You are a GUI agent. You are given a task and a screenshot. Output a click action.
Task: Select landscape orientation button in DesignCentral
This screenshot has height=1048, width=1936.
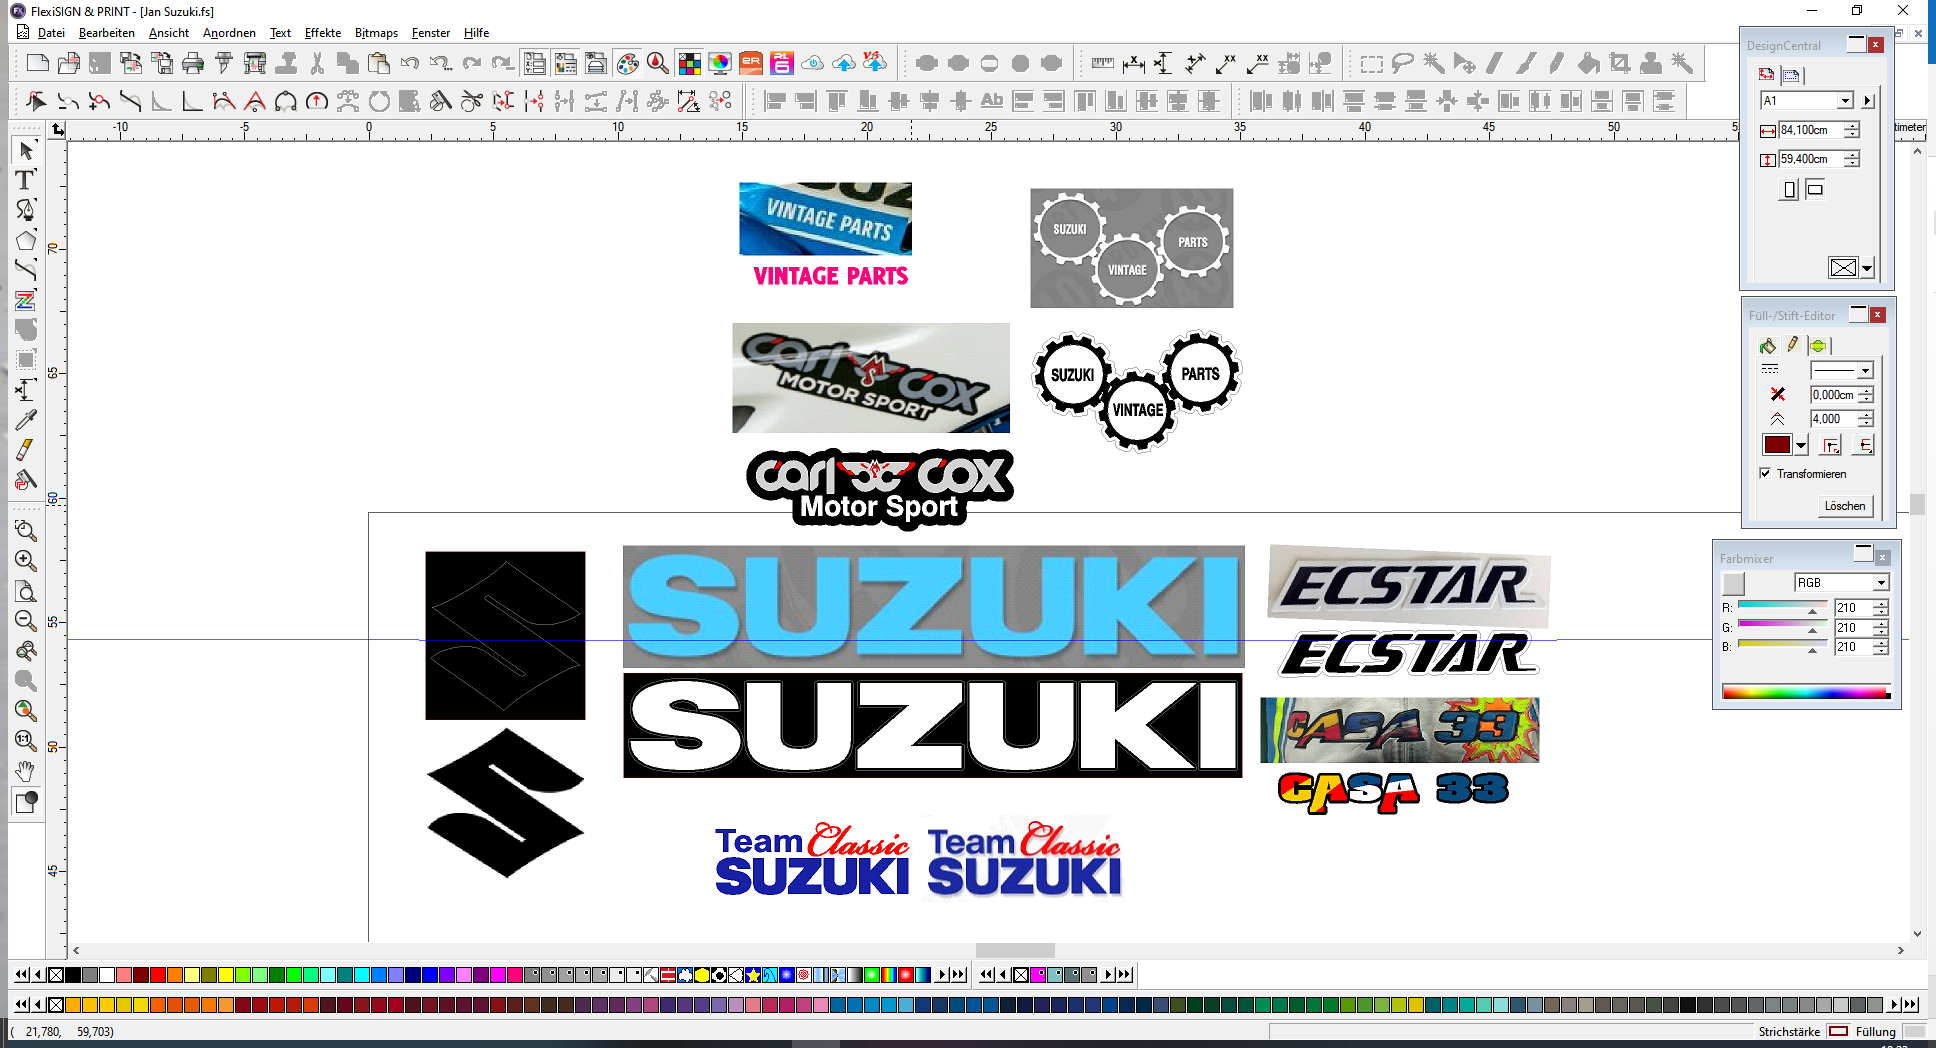pyautogui.click(x=1815, y=189)
